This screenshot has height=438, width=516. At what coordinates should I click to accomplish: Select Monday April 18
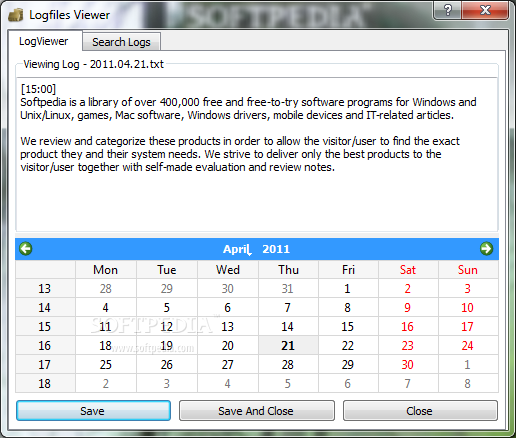(106, 345)
